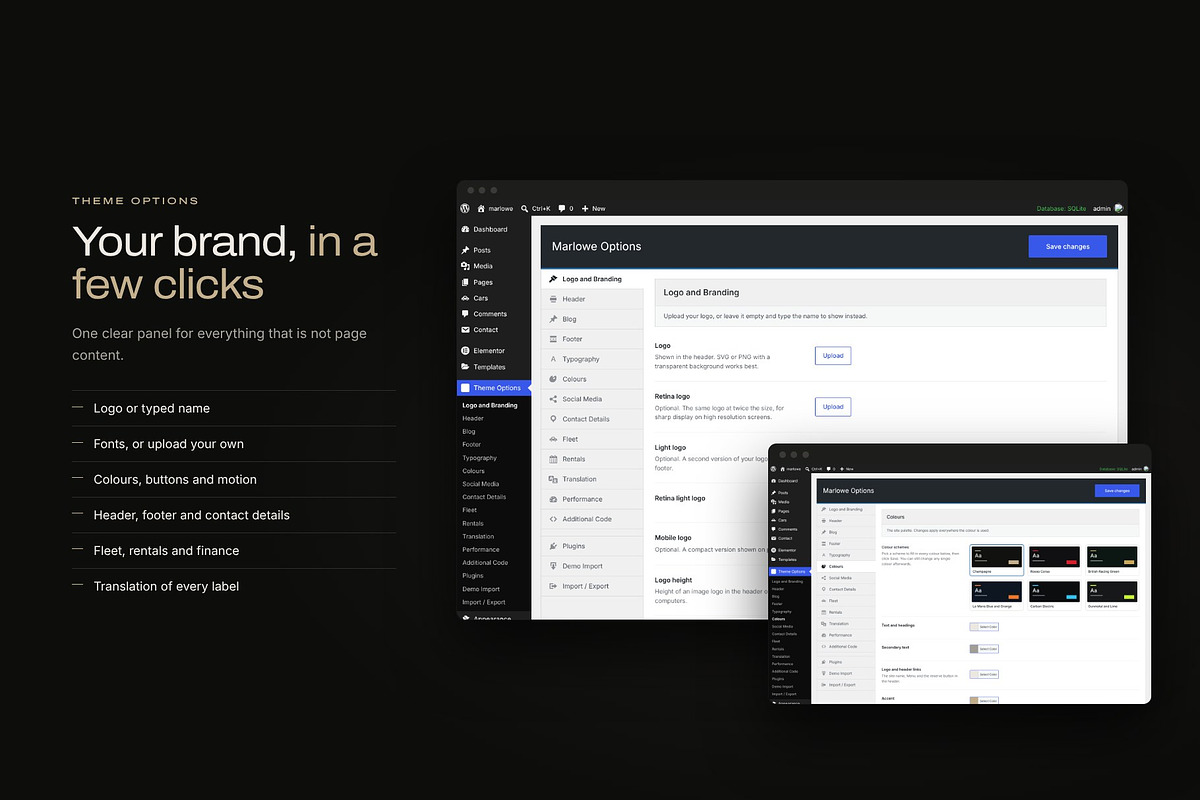The height and width of the screenshot is (800, 1200).
Task: Click Upload button beside Logo setting
Action: [833, 355]
